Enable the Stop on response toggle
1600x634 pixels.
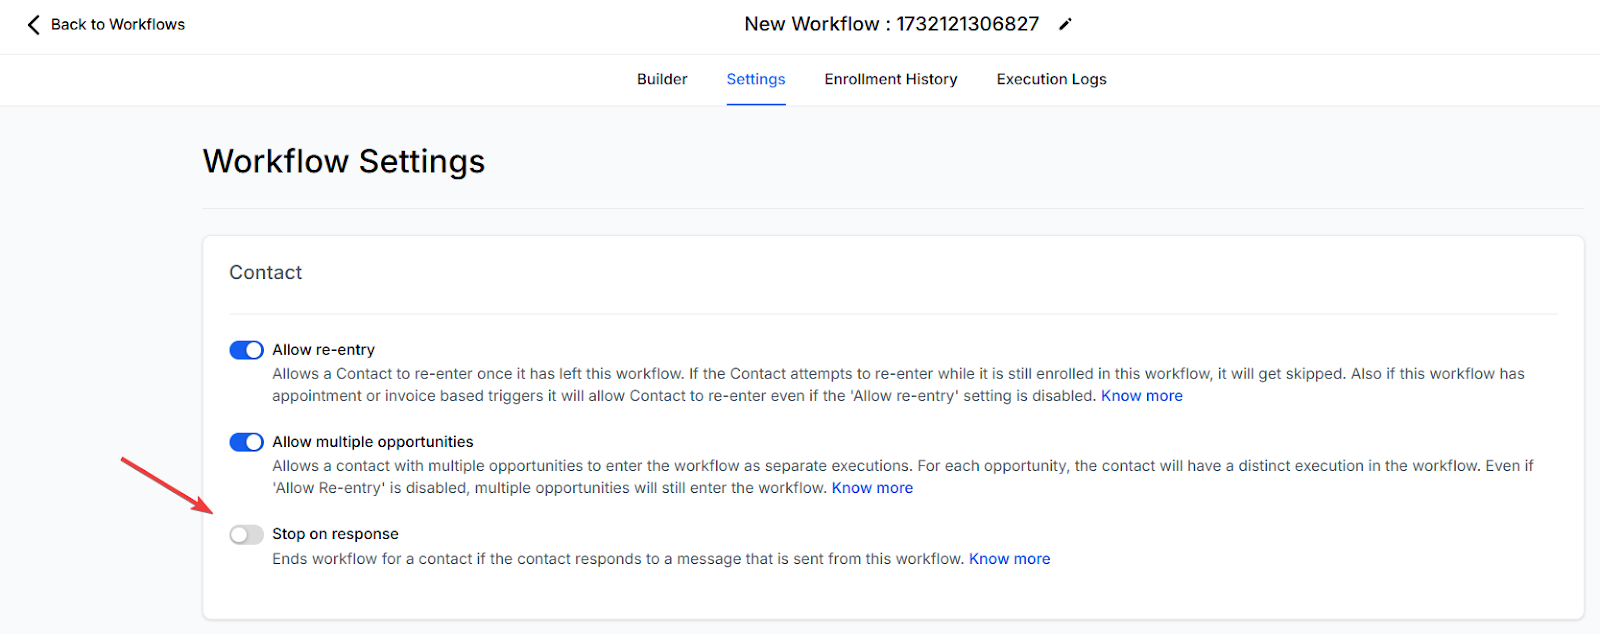click(x=246, y=535)
